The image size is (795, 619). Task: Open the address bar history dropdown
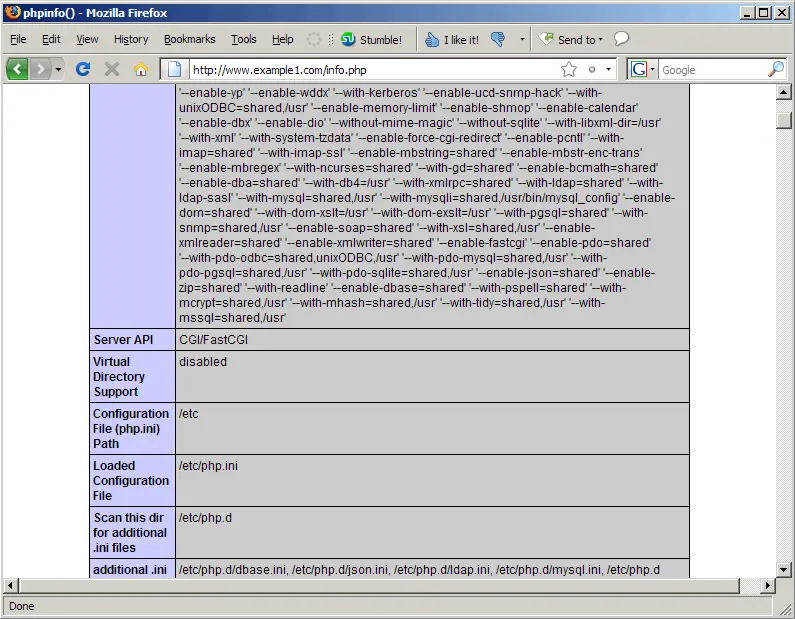608,69
